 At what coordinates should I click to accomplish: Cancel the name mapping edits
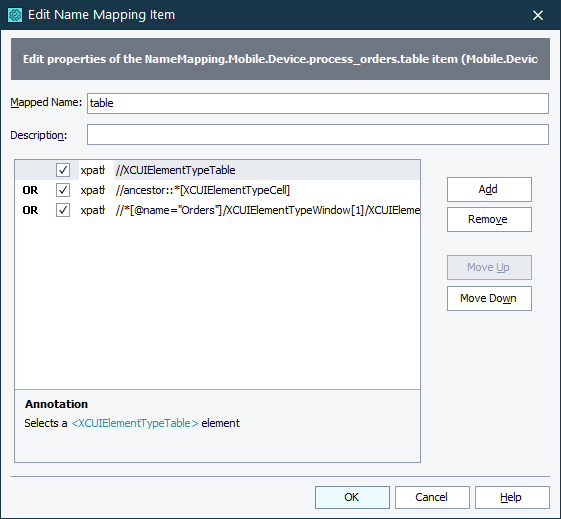[432, 497]
